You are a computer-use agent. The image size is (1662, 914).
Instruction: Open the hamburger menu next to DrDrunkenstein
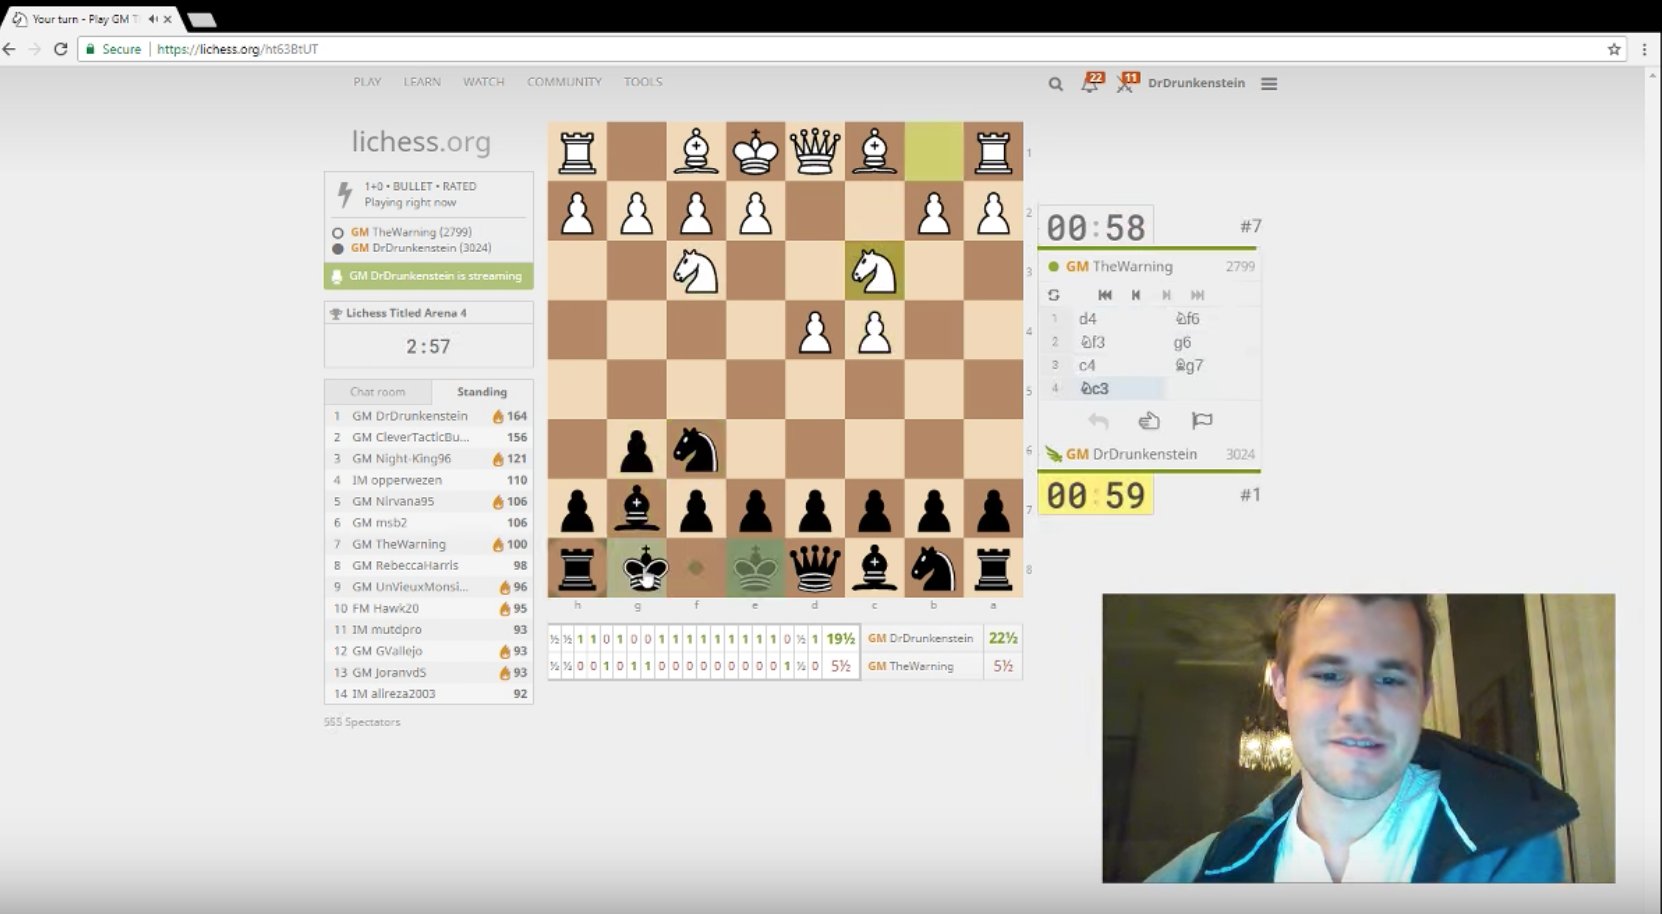(1269, 84)
